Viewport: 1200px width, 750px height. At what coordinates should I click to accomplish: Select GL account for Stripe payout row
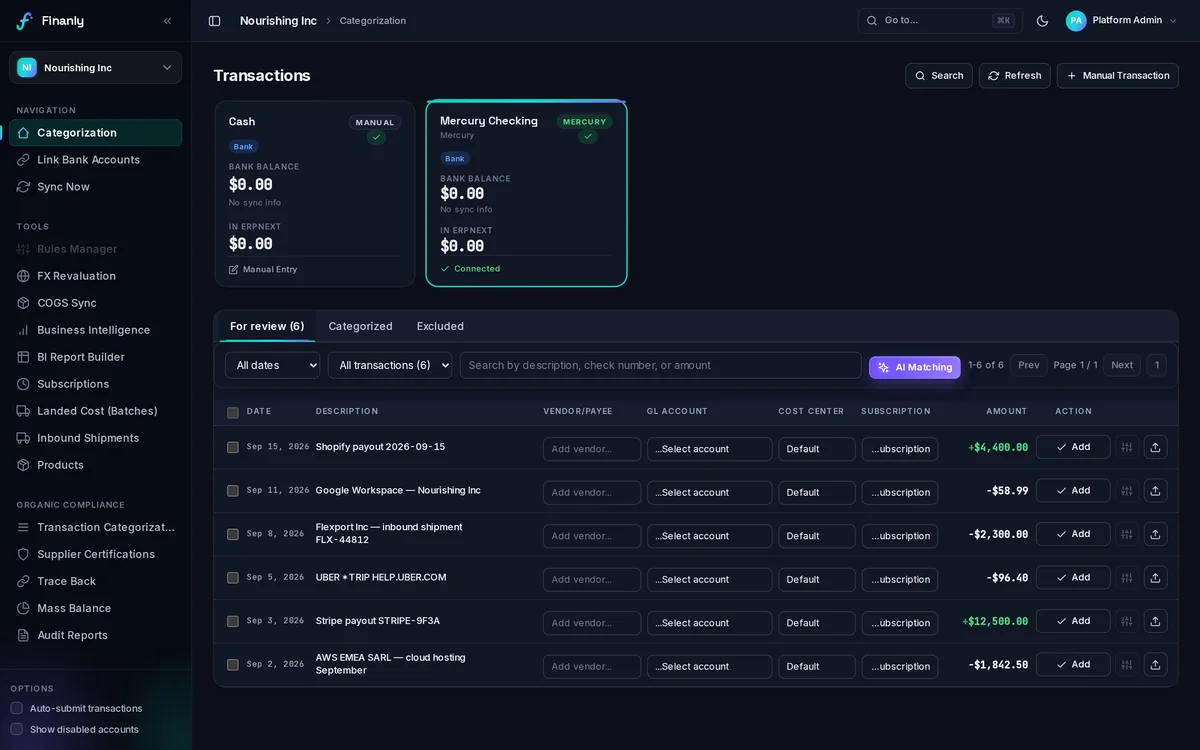[709, 623]
